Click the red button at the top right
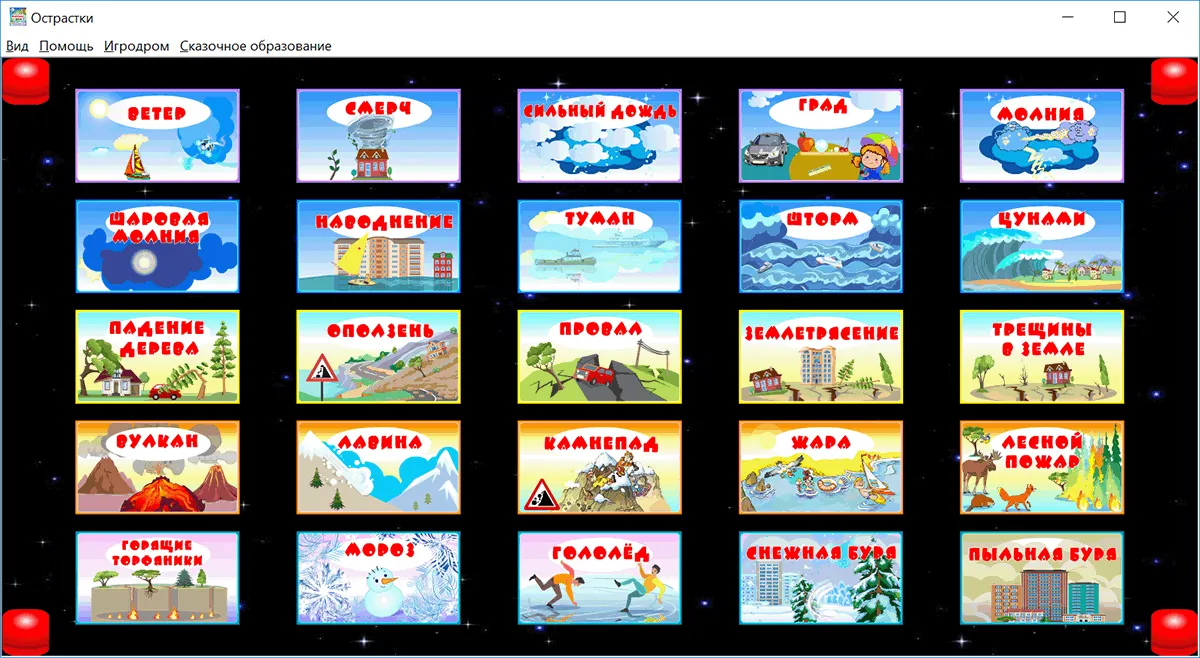This screenshot has height=658, width=1200. click(1175, 80)
